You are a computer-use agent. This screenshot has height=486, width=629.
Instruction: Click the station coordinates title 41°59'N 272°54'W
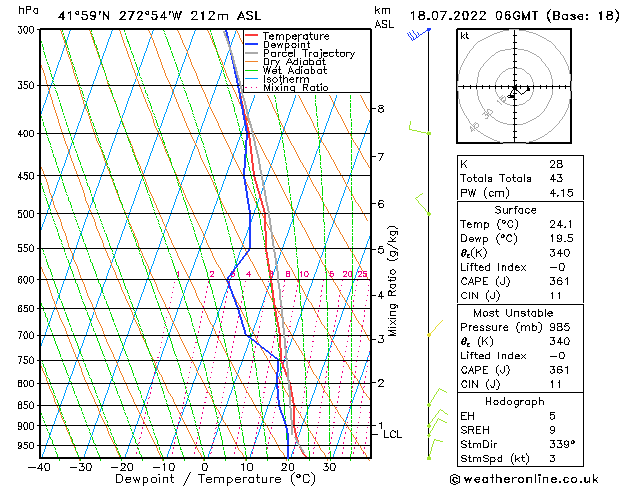tap(120, 16)
